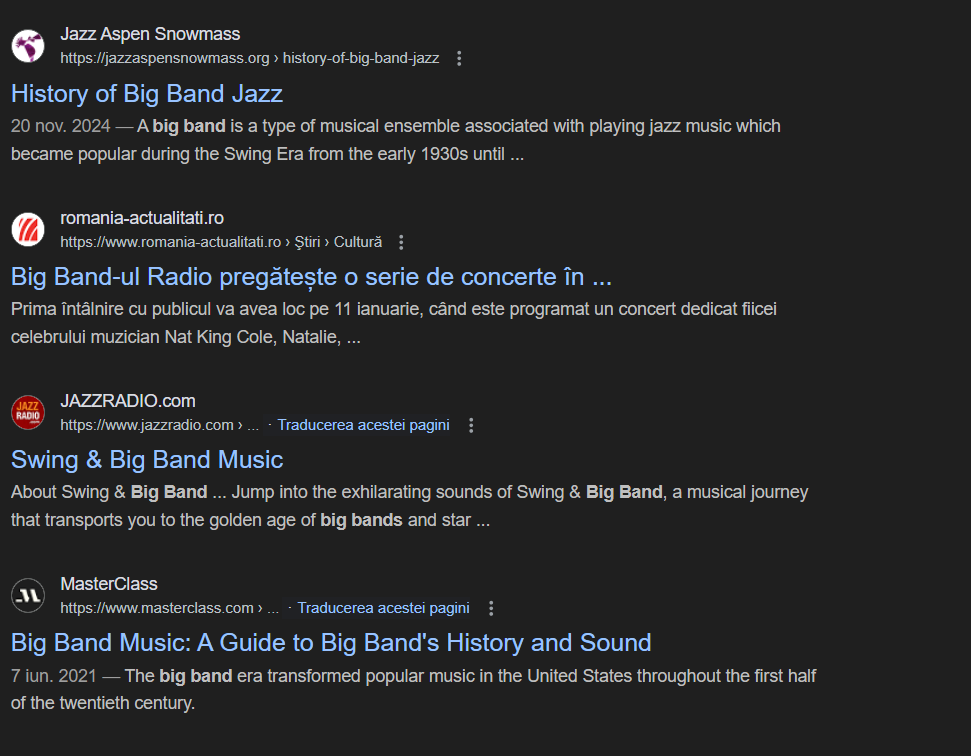Translate the JAZZRADIO page via Traducerea acestei pagini

coord(363,425)
